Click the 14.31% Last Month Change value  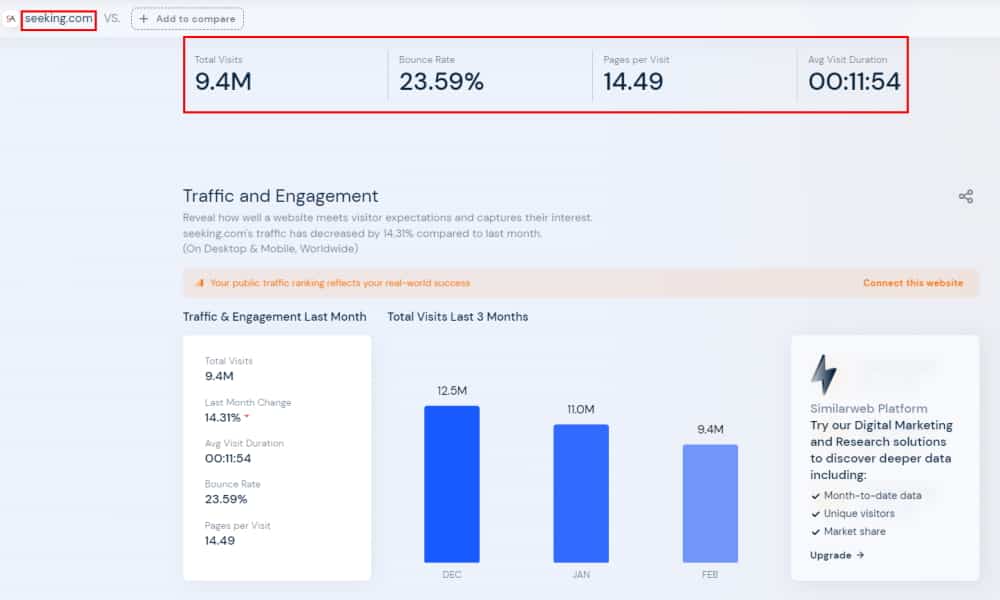pyautogui.click(x=223, y=418)
